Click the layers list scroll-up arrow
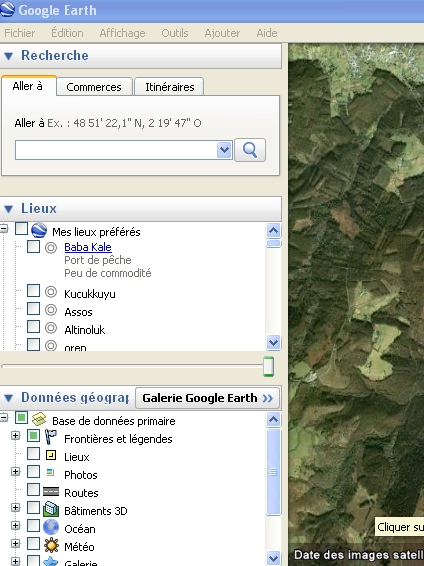 tap(274, 419)
